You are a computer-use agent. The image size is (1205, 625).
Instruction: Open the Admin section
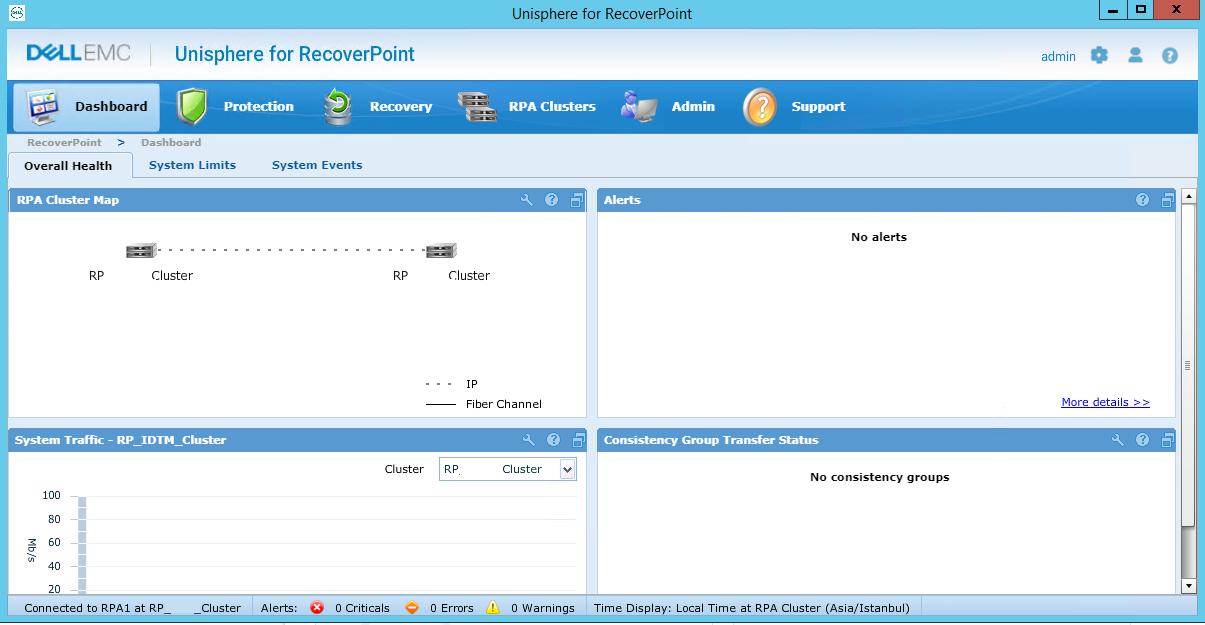click(667, 107)
